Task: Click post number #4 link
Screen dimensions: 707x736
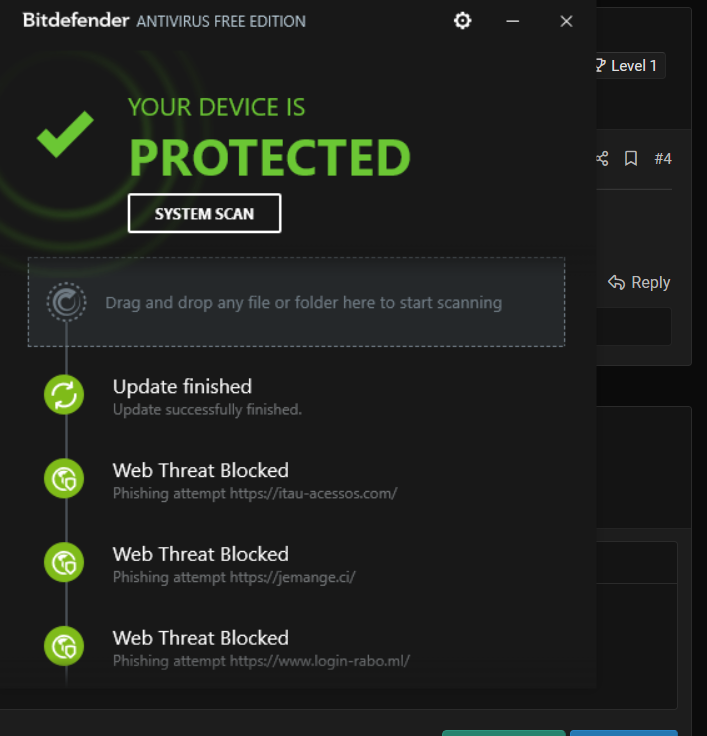Action: tap(663, 159)
